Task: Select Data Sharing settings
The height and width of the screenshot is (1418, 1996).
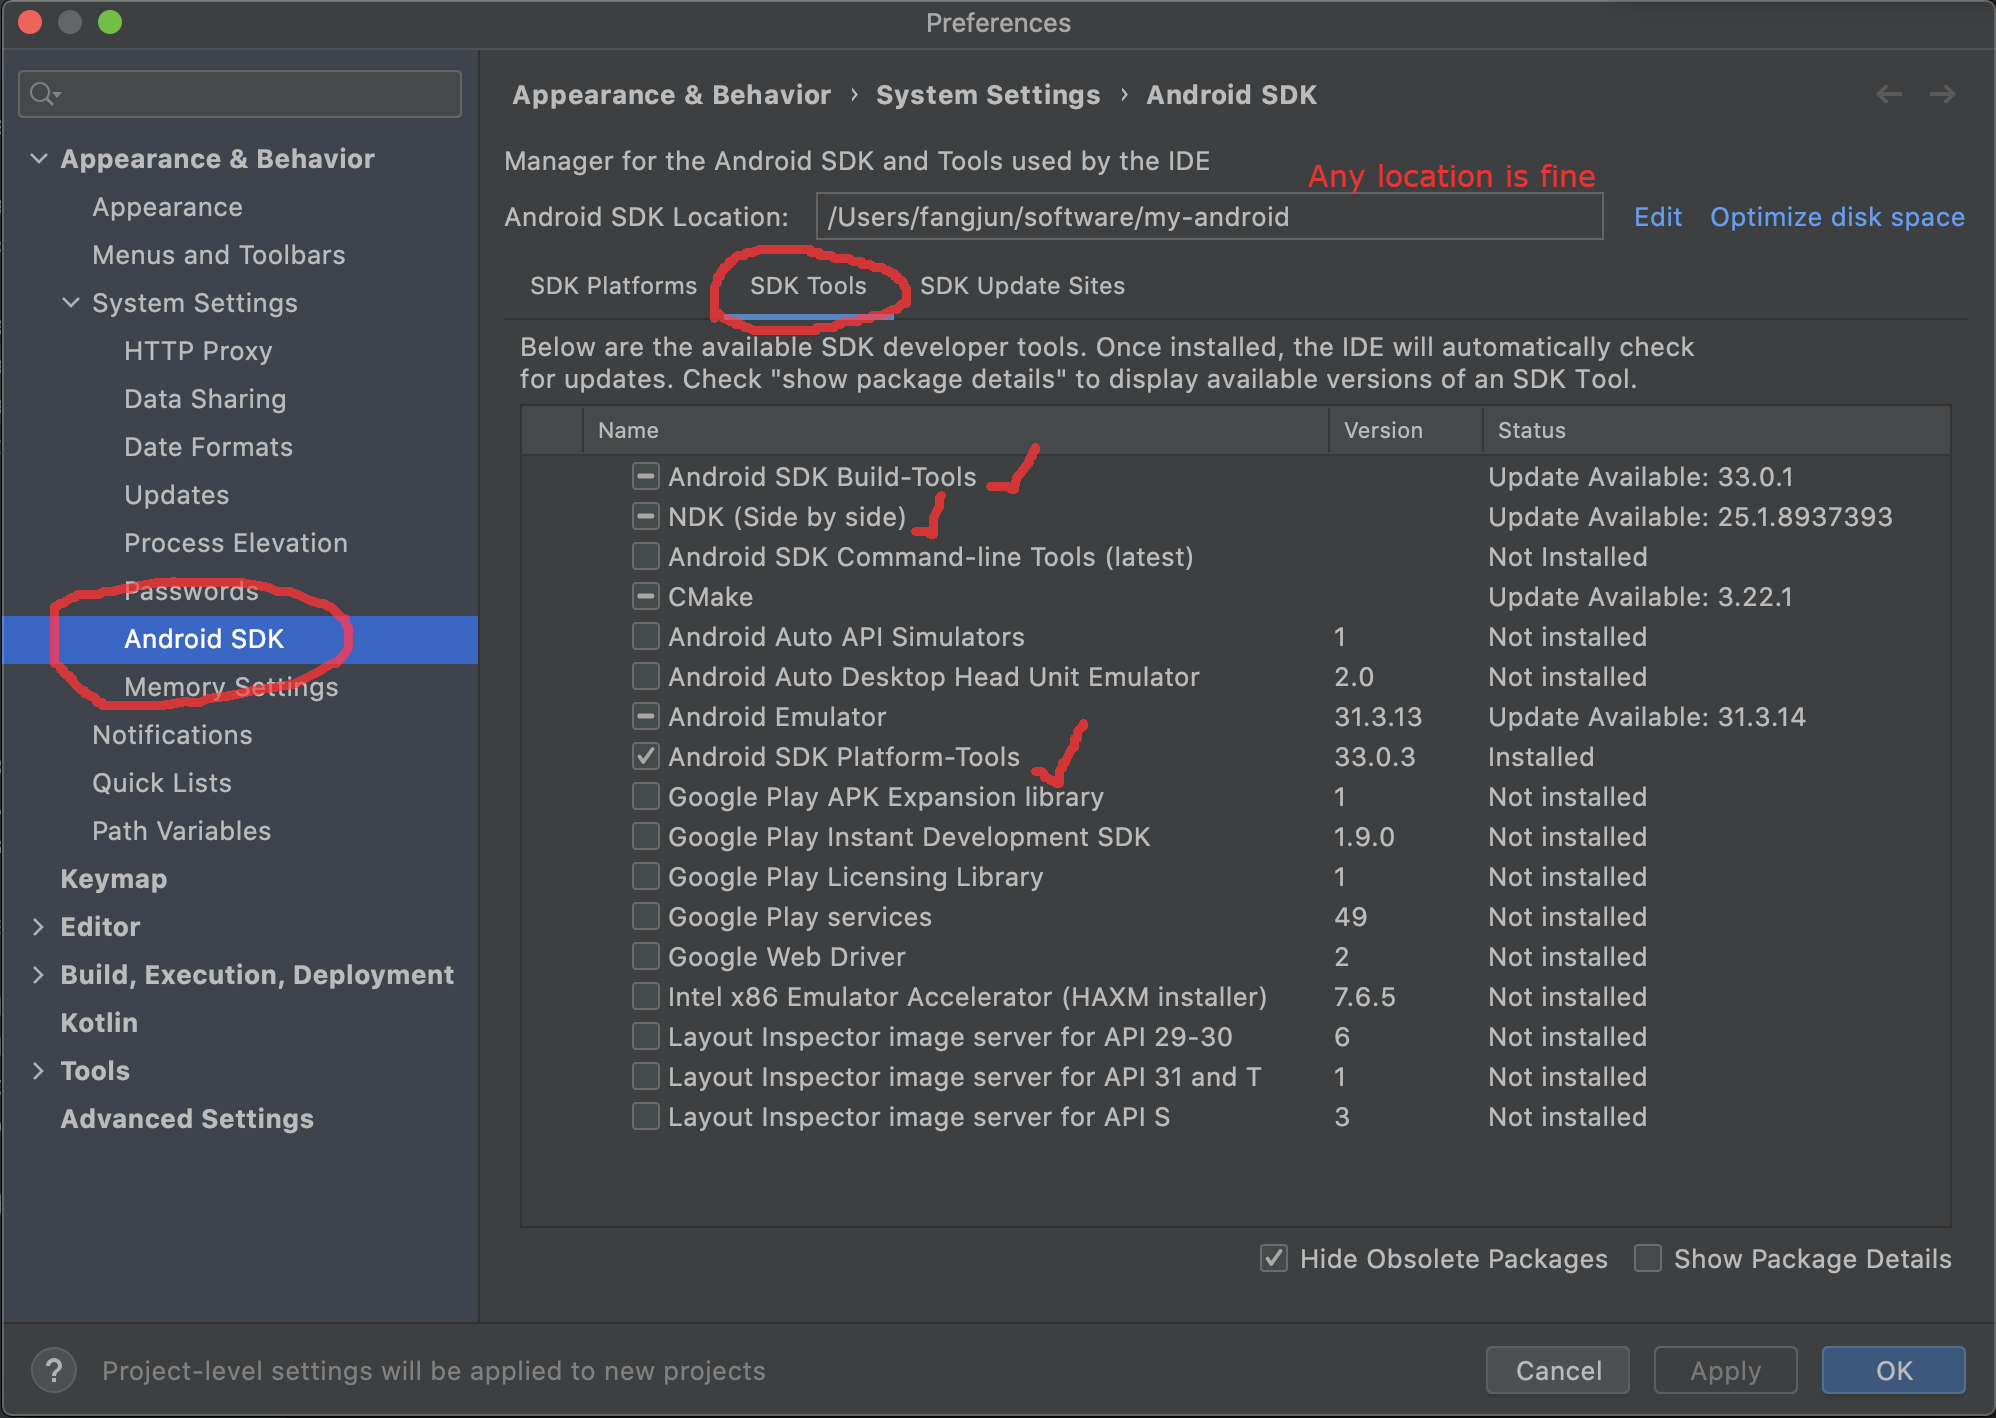Action: [205, 399]
